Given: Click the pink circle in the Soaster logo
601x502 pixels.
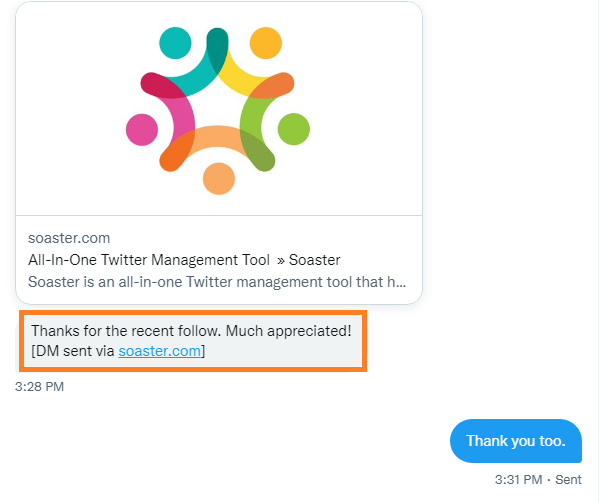Looking at the screenshot, I should [x=142, y=130].
